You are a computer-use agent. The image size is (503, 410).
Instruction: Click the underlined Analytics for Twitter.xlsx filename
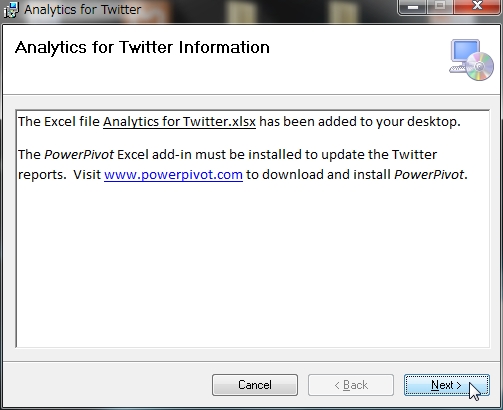[179, 122]
